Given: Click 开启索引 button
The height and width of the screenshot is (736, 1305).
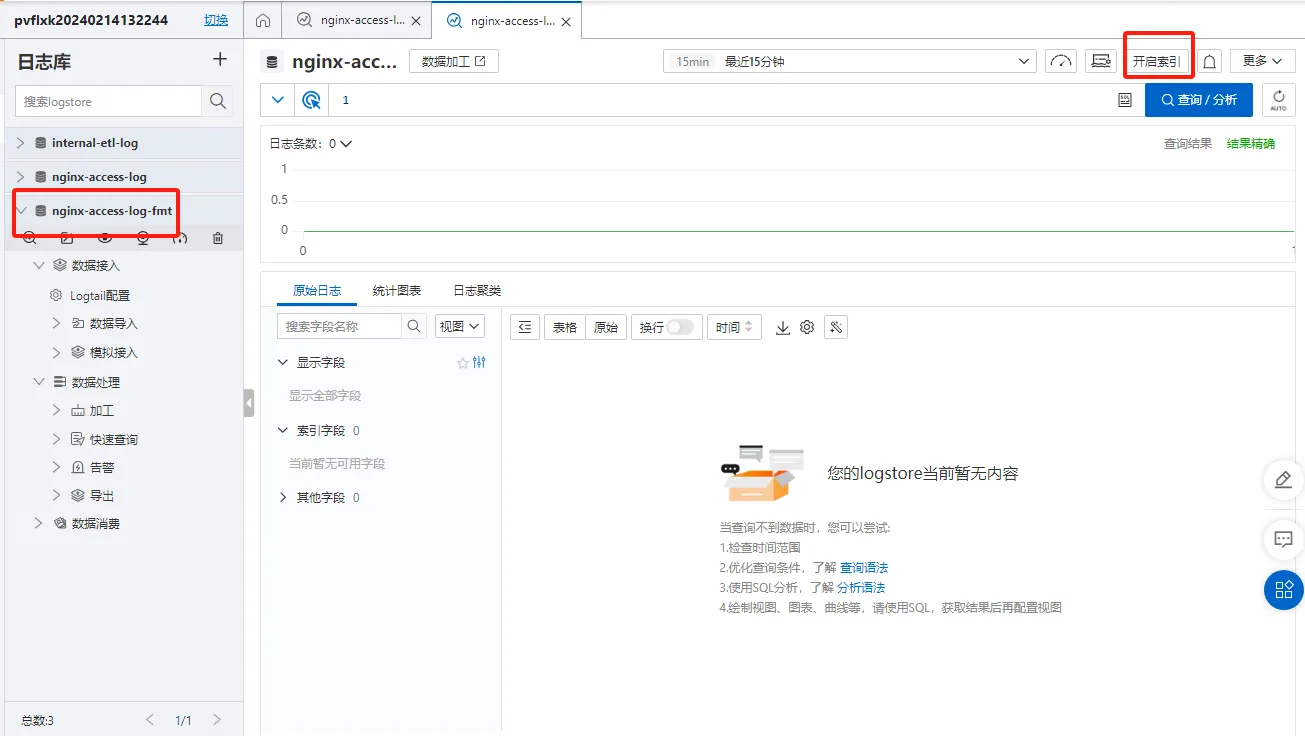Looking at the screenshot, I should point(1156,62).
